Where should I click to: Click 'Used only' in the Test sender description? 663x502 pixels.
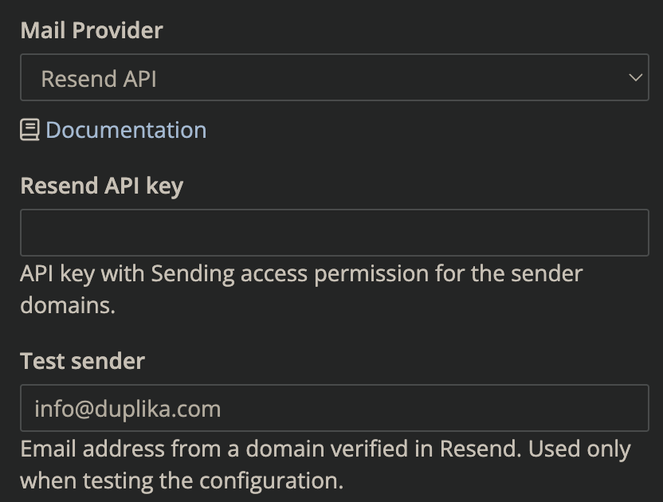click(580, 450)
